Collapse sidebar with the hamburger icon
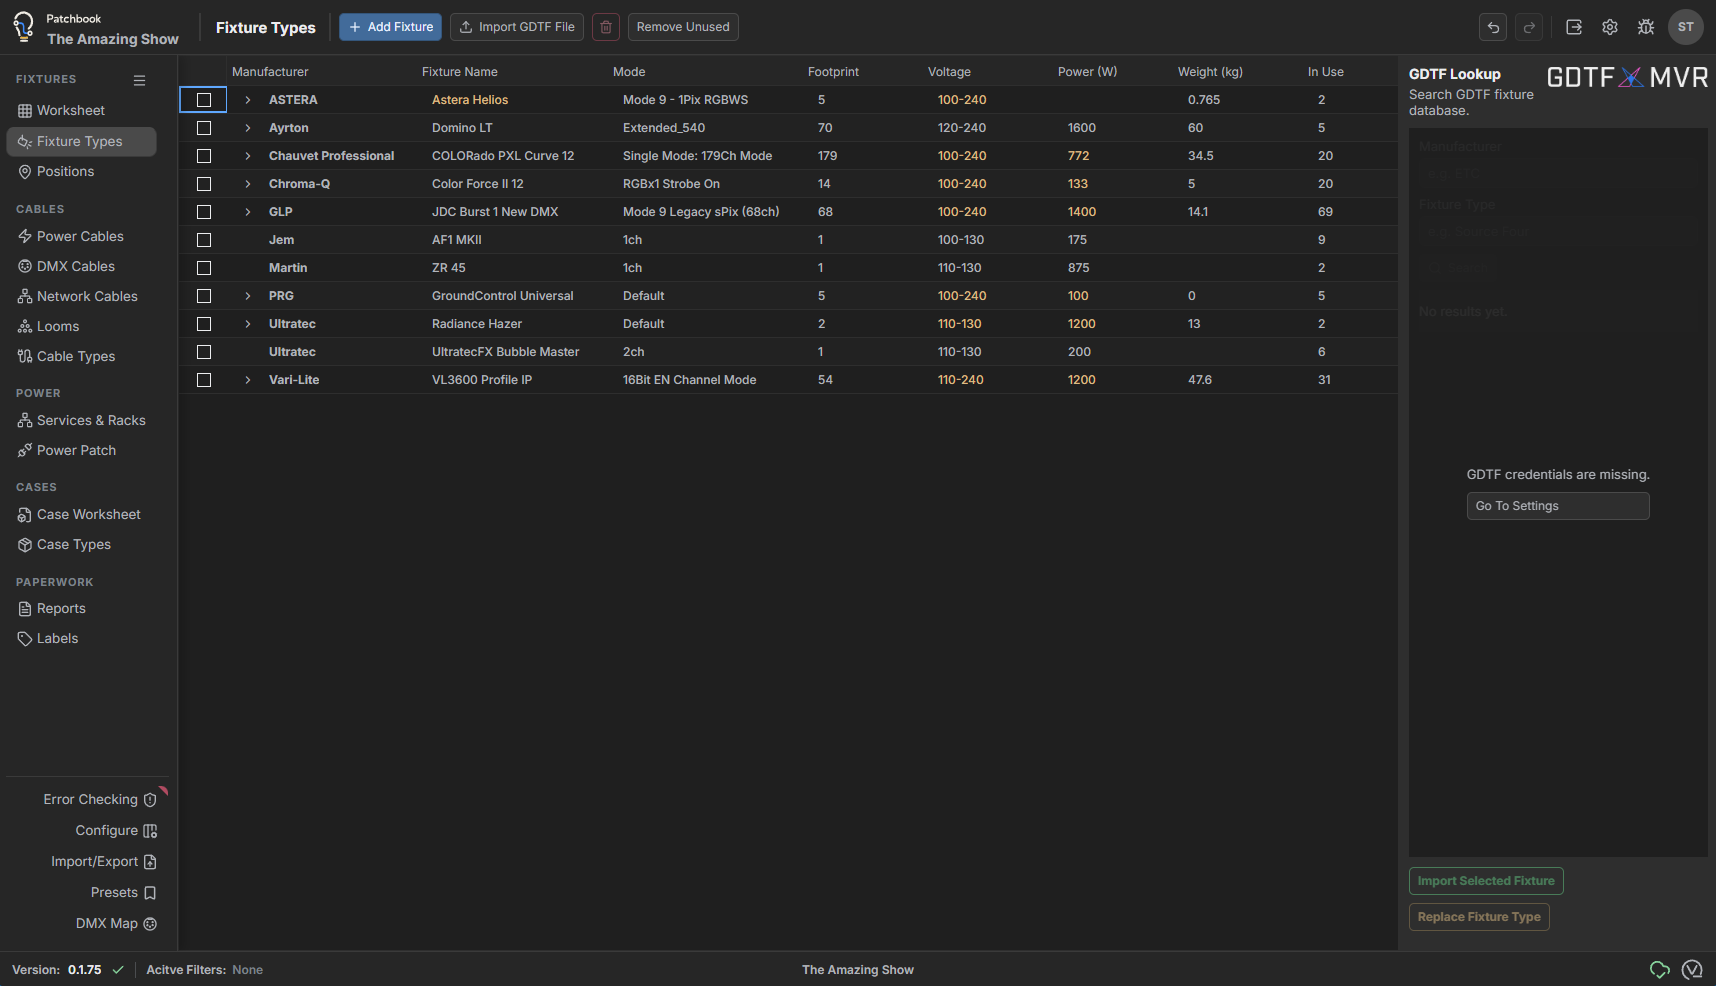Image resolution: width=1716 pixels, height=986 pixels. coord(140,80)
